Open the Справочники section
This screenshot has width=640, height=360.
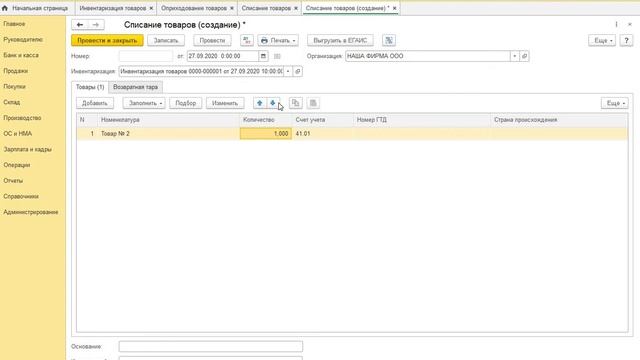click(21, 196)
